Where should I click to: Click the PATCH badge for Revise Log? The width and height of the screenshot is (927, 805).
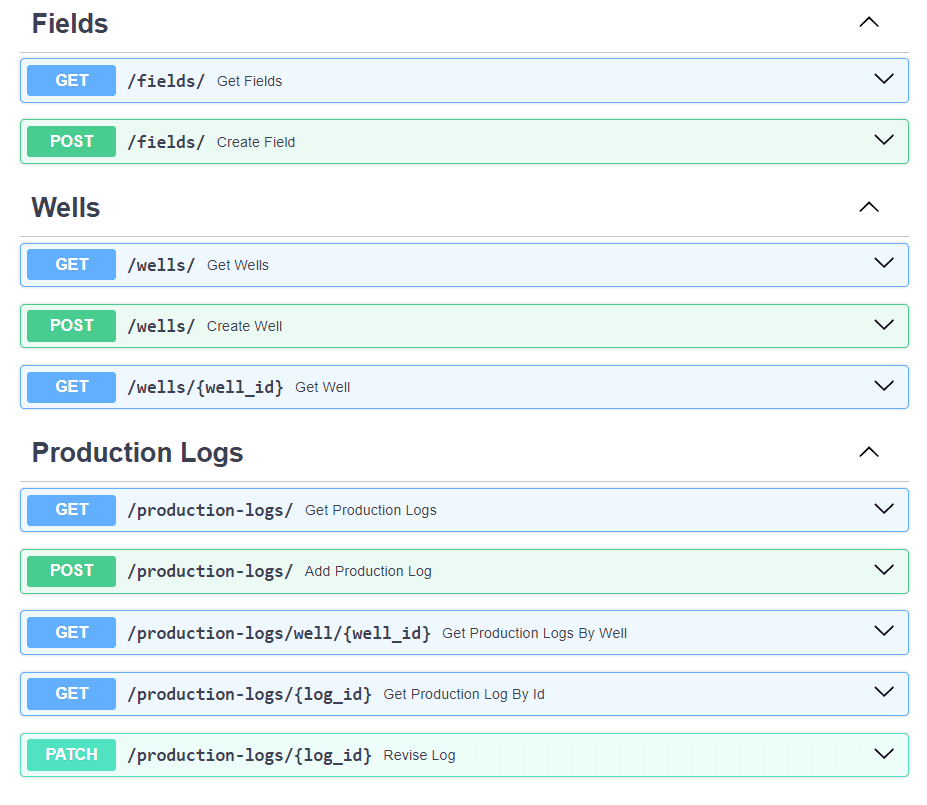70,754
